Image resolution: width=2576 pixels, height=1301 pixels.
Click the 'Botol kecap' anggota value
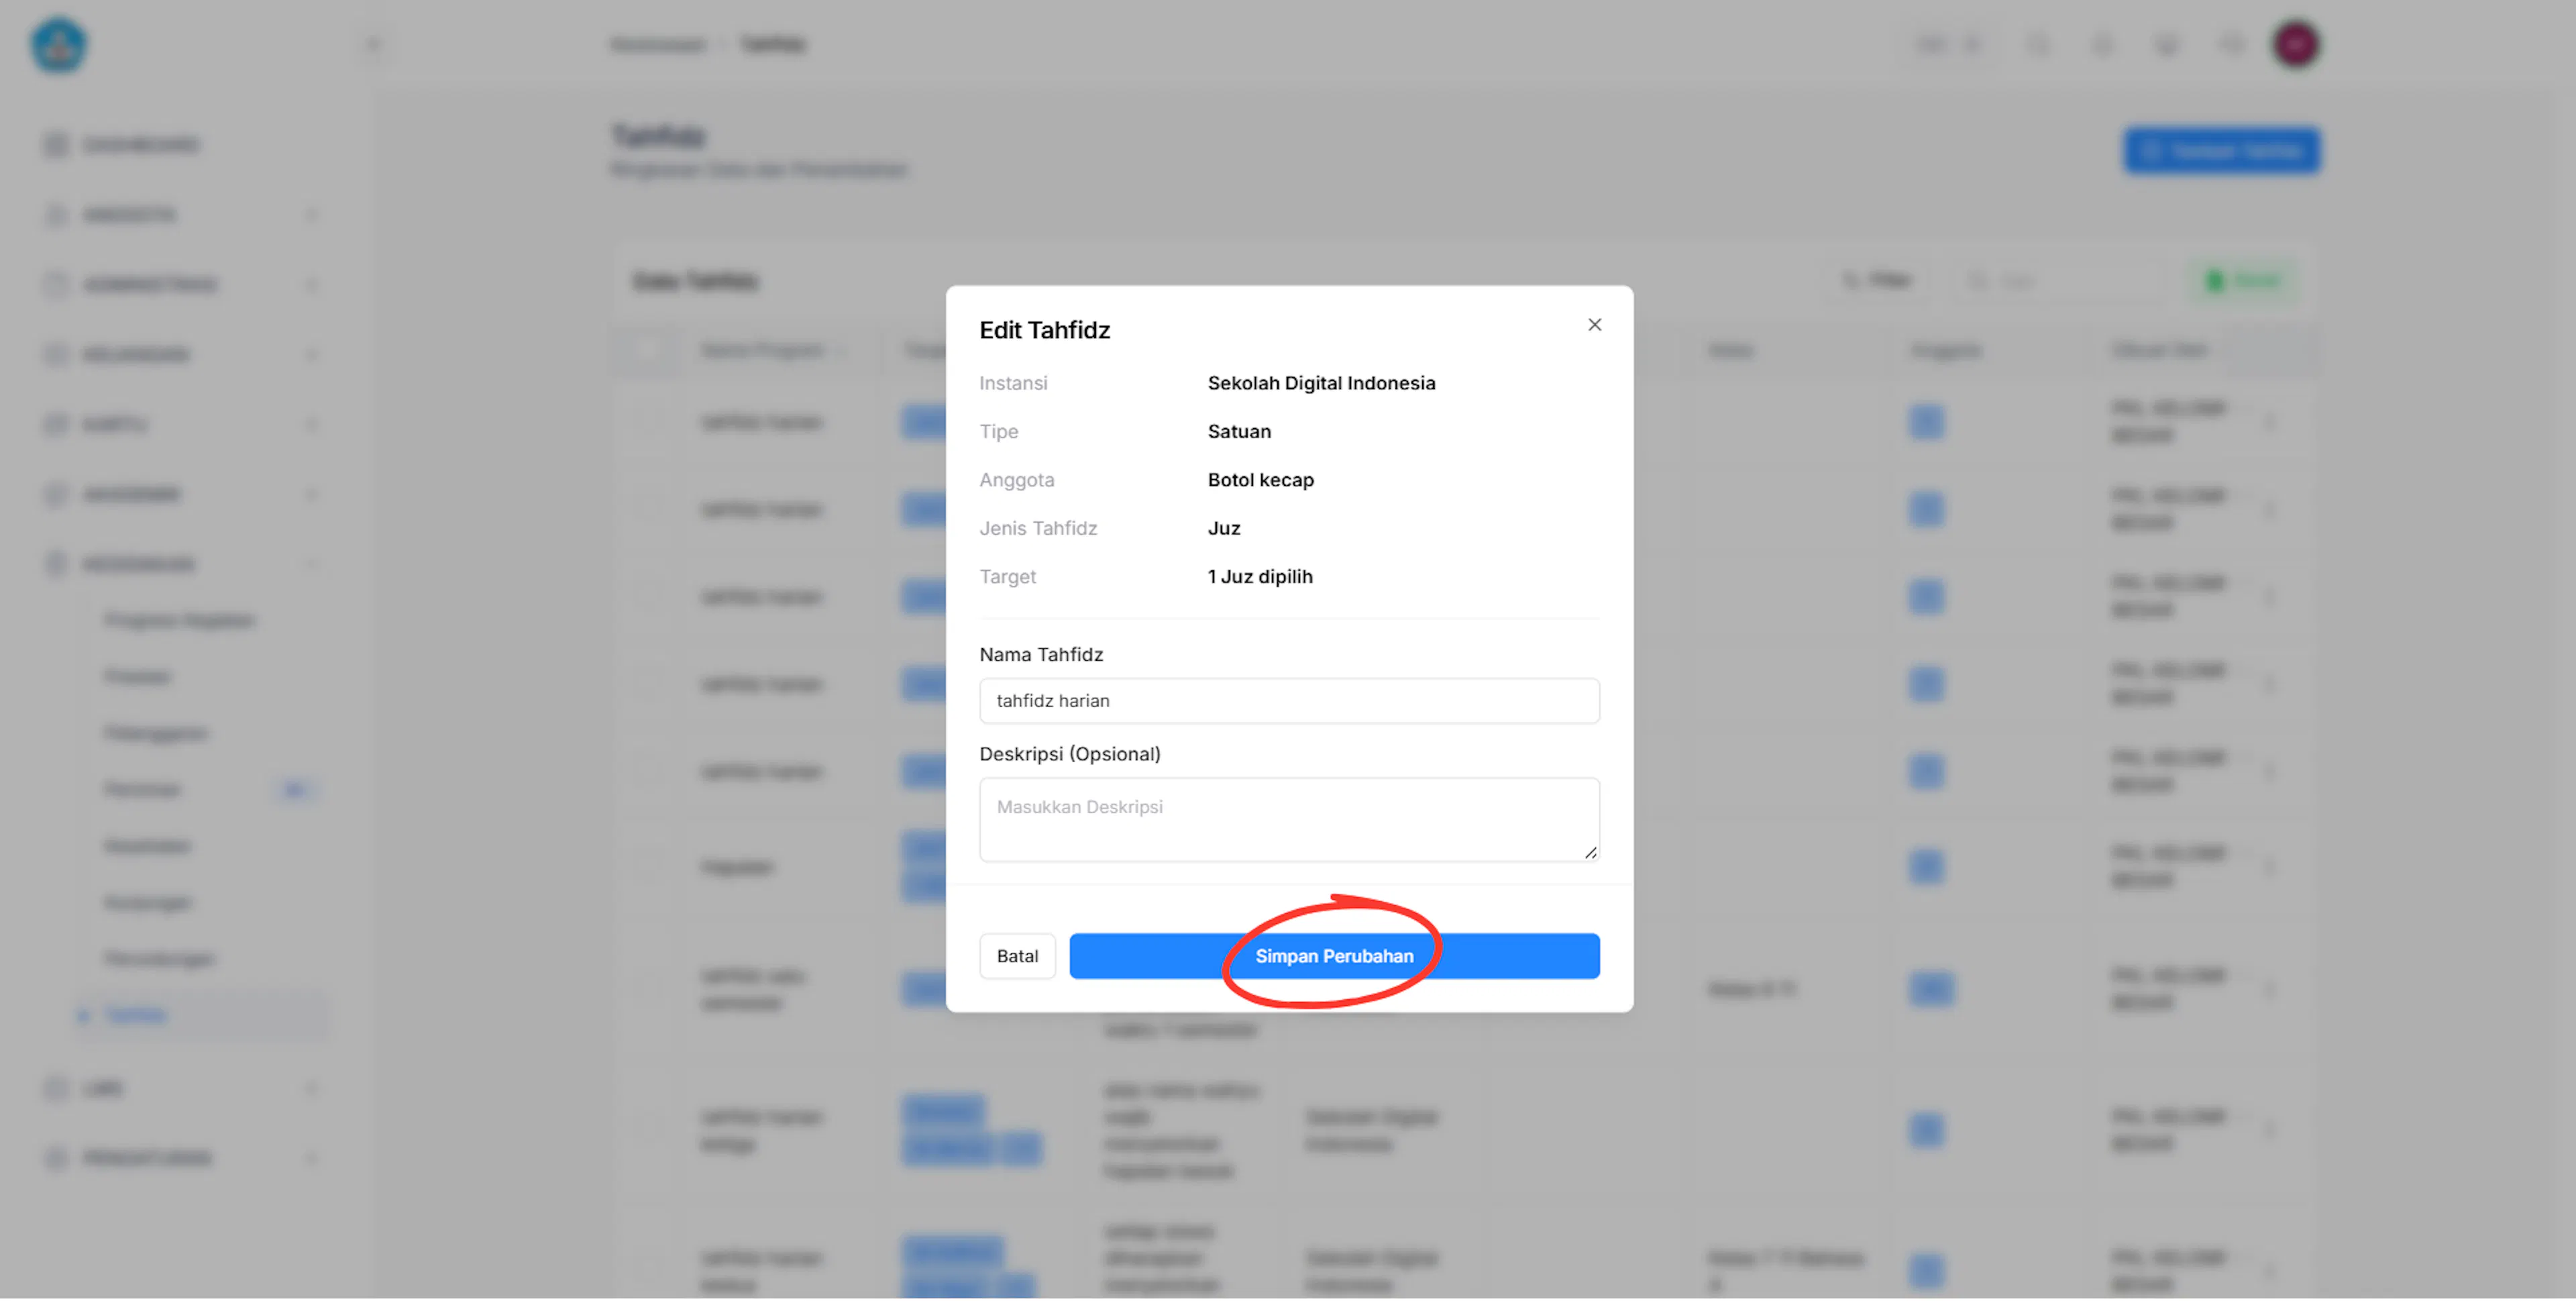point(1260,480)
